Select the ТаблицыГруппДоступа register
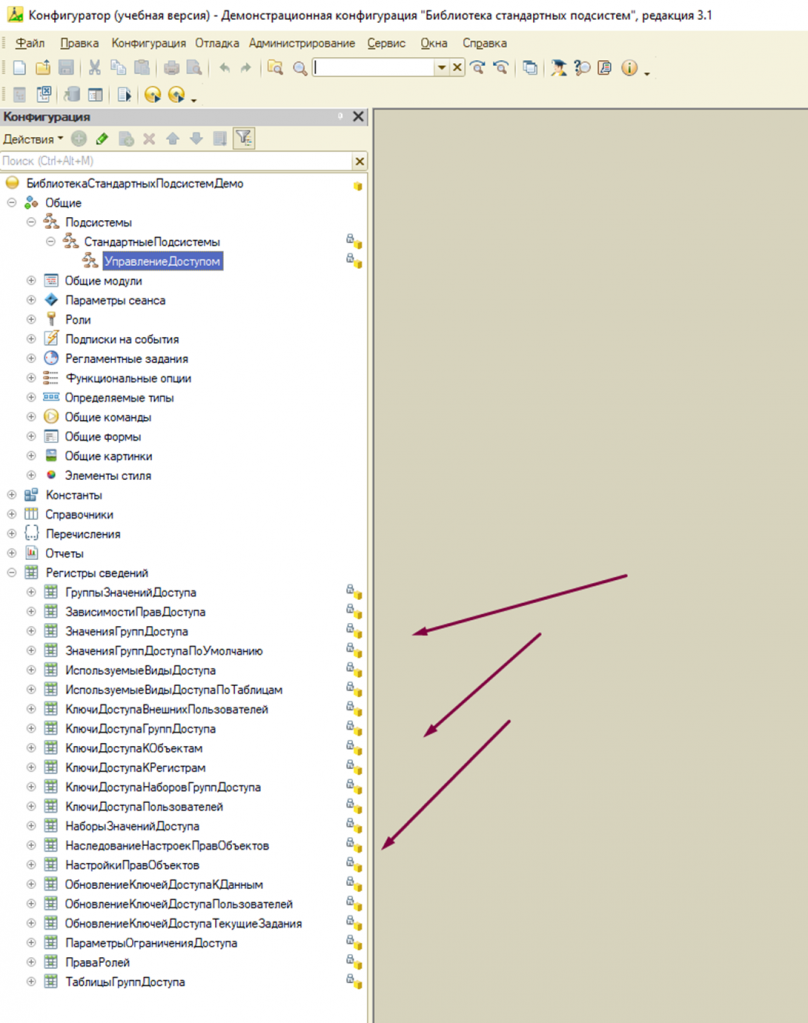The image size is (808, 1023). (125, 982)
